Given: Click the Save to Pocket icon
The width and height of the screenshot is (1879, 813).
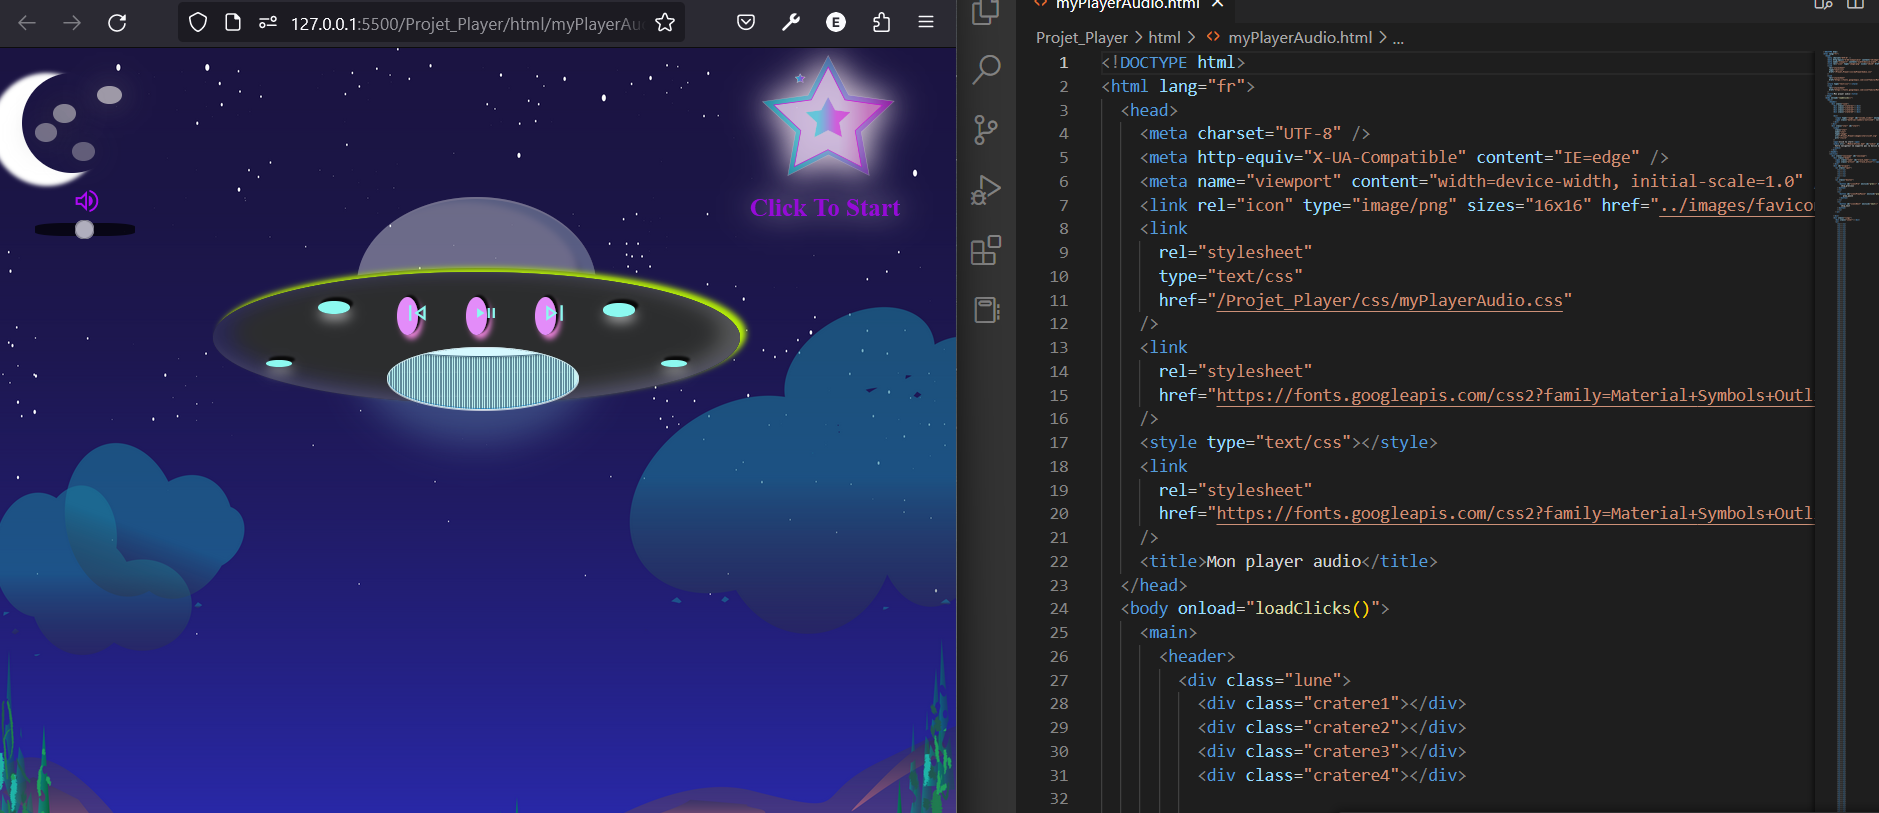Looking at the screenshot, I should [x=746, y=23].
